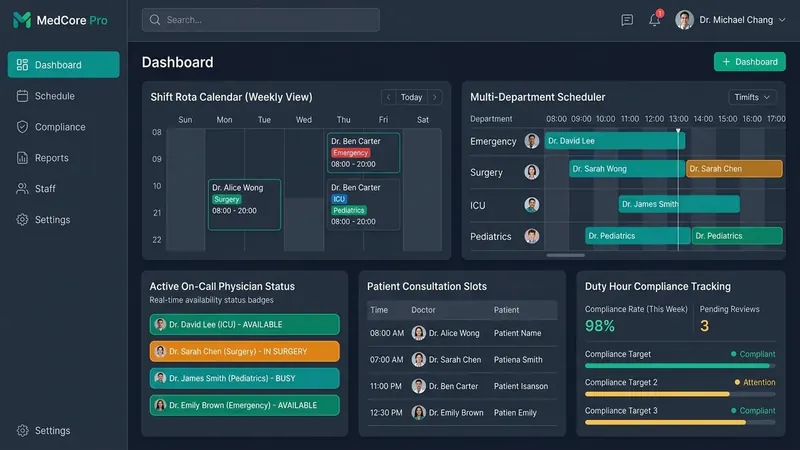Click the Patient column header
The height and width of the screenshot is (450, 800).
point(506,310)
